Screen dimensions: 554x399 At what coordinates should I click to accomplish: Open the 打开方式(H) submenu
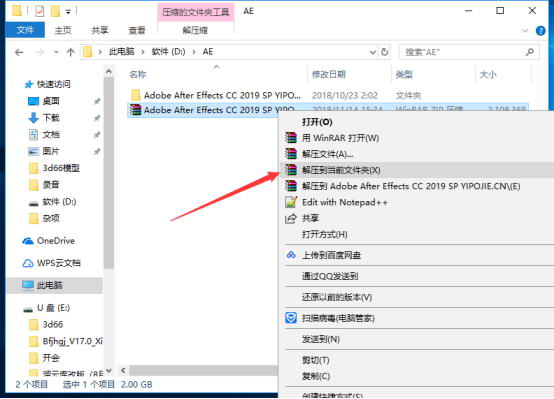pos(416,234)
